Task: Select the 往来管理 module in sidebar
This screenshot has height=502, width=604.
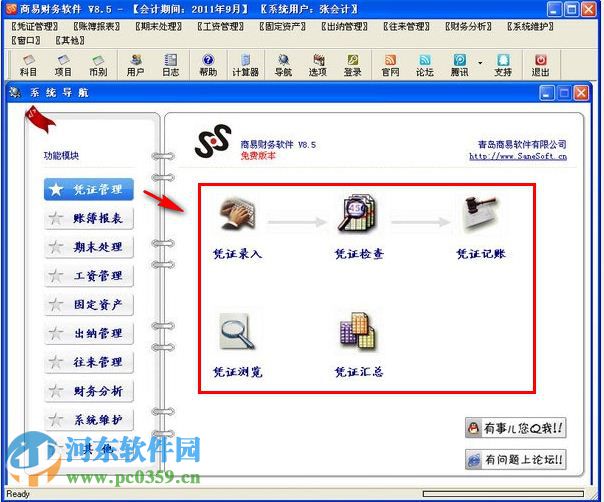Action: pos(89,362)
